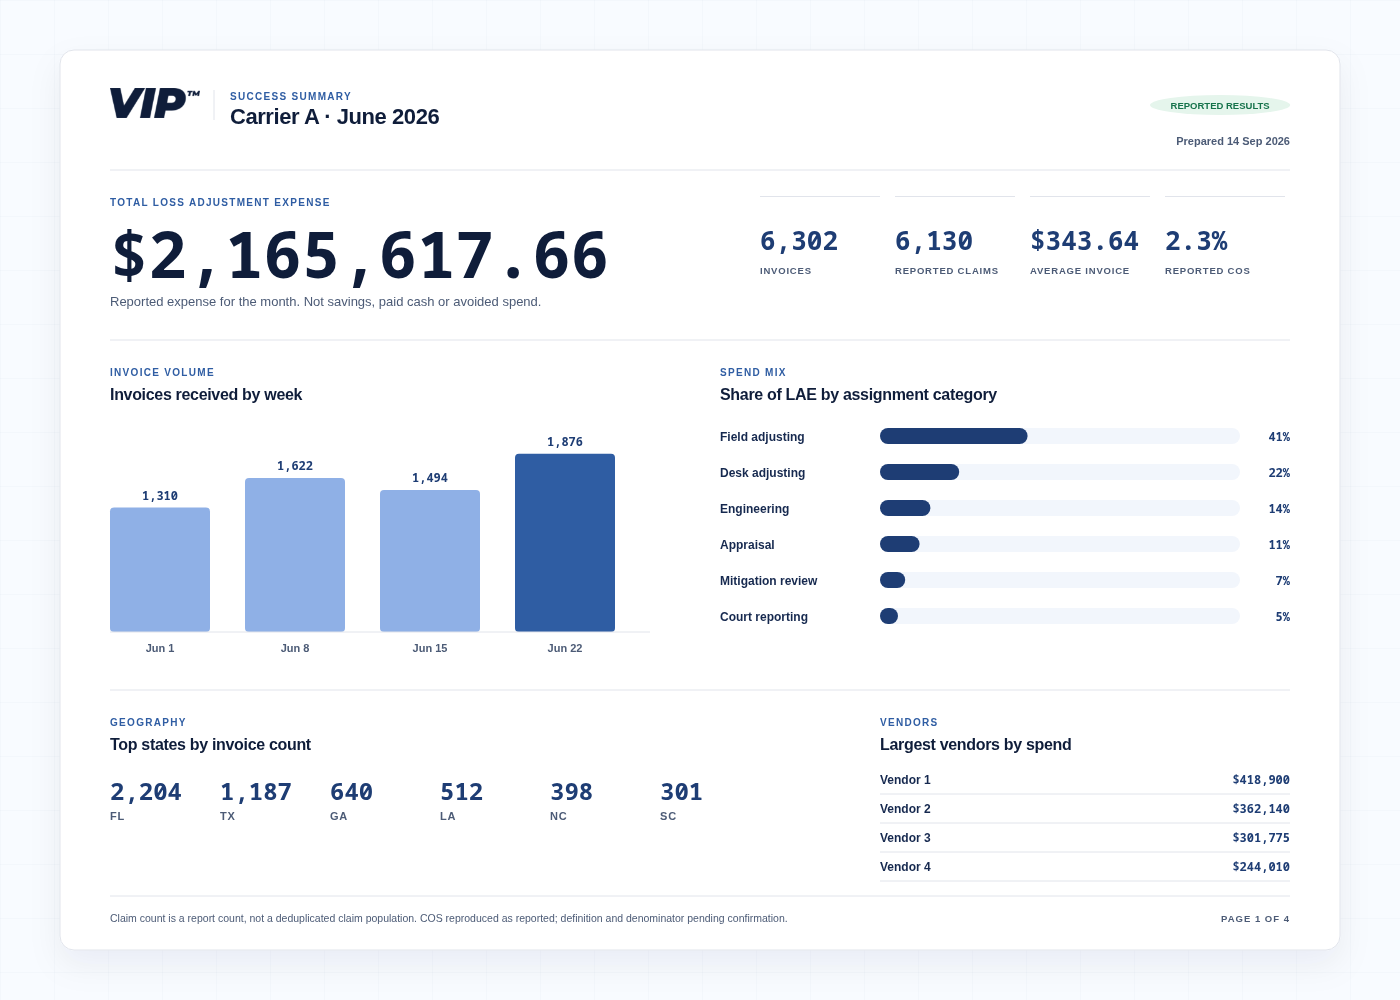Click the Jun 8 bar in chart
Viewport: 1400px width, 1000px height.
[x=295, y=554]
